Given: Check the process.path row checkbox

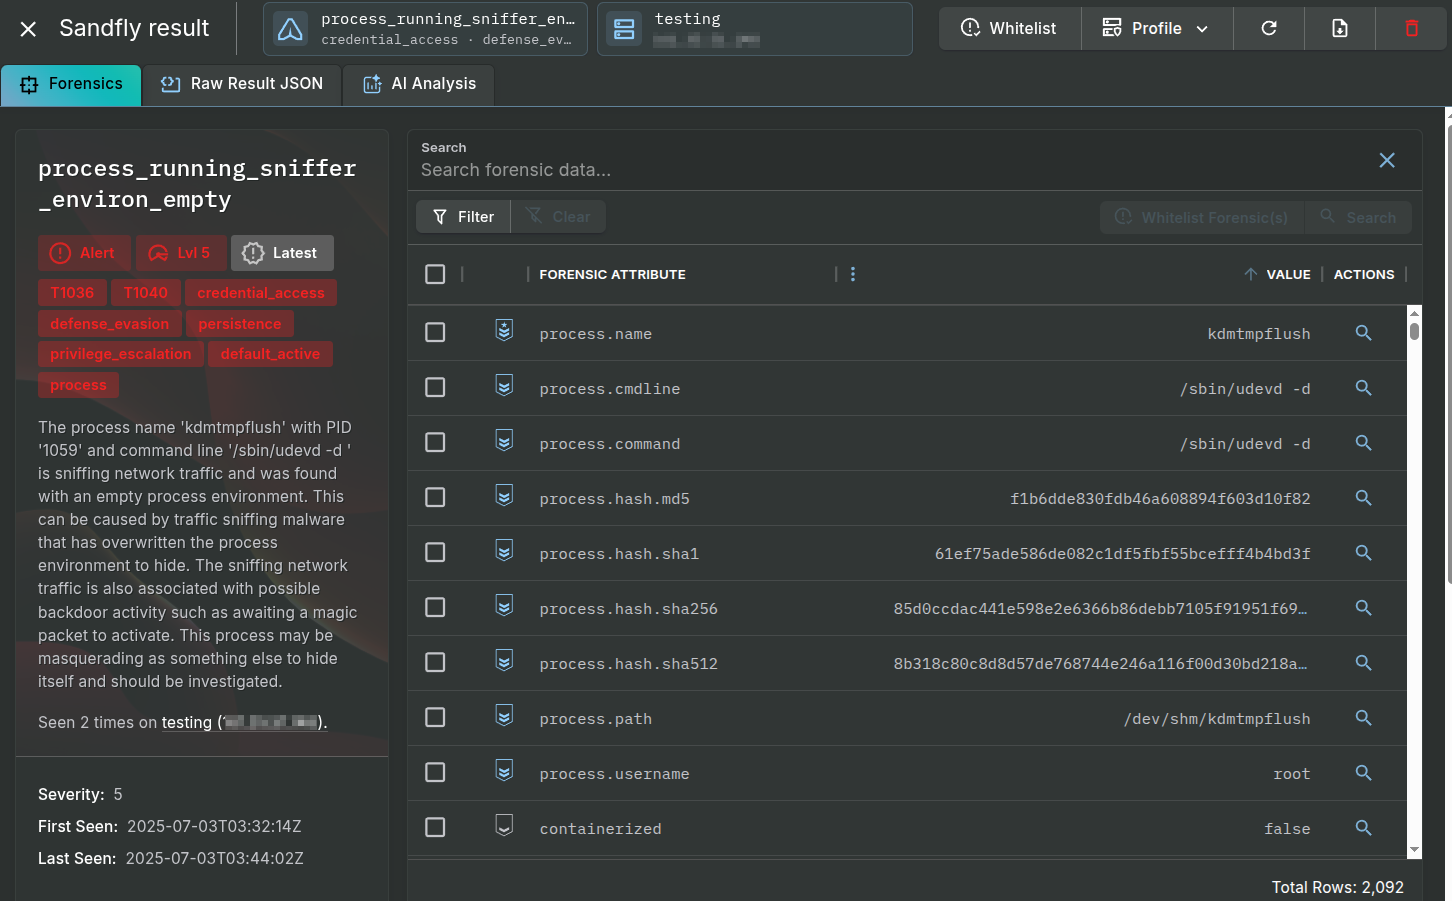Looking at the screenshot, I should pos(435,717).
